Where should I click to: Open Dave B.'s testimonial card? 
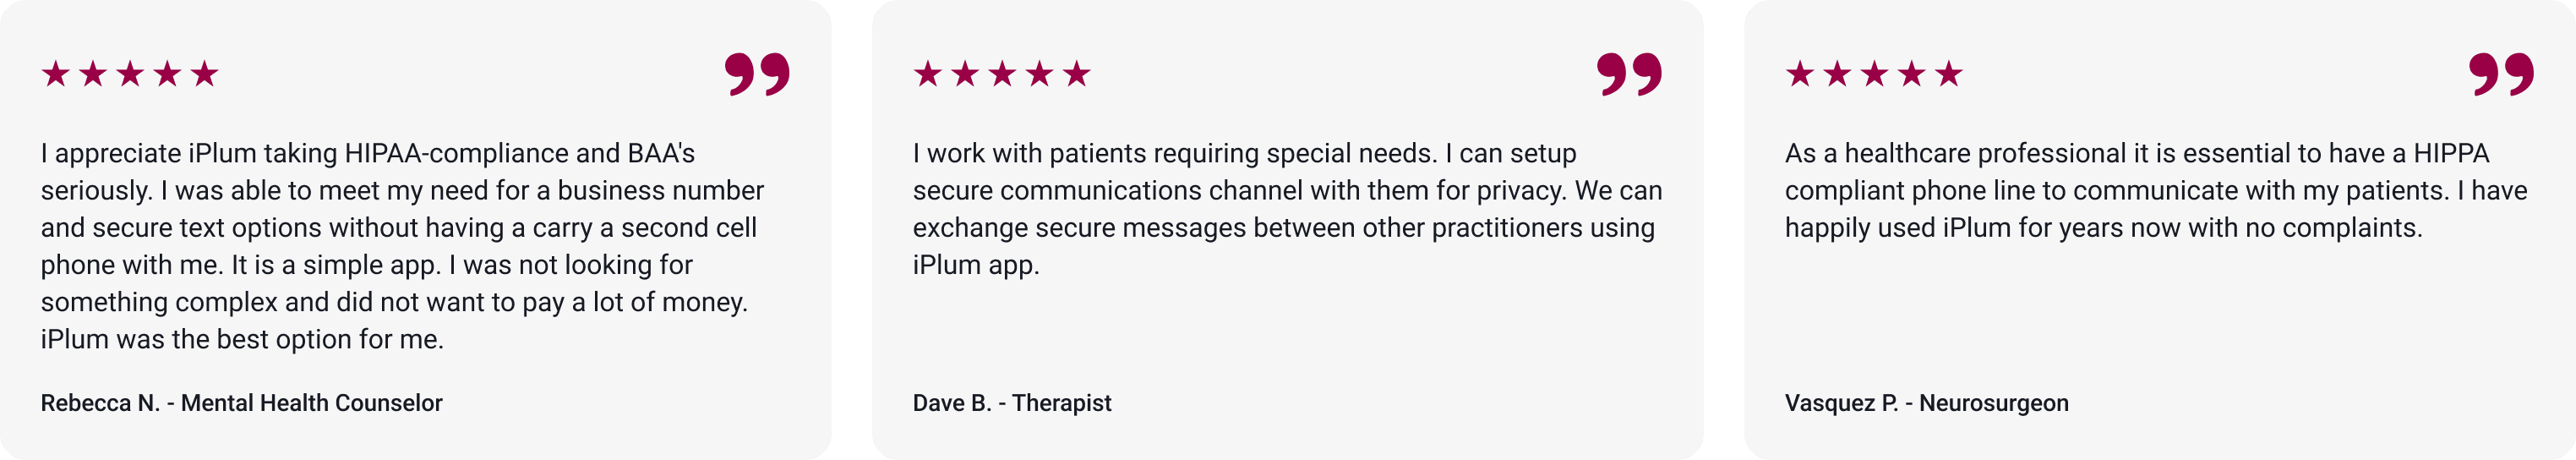click(x=1287, y=230)
